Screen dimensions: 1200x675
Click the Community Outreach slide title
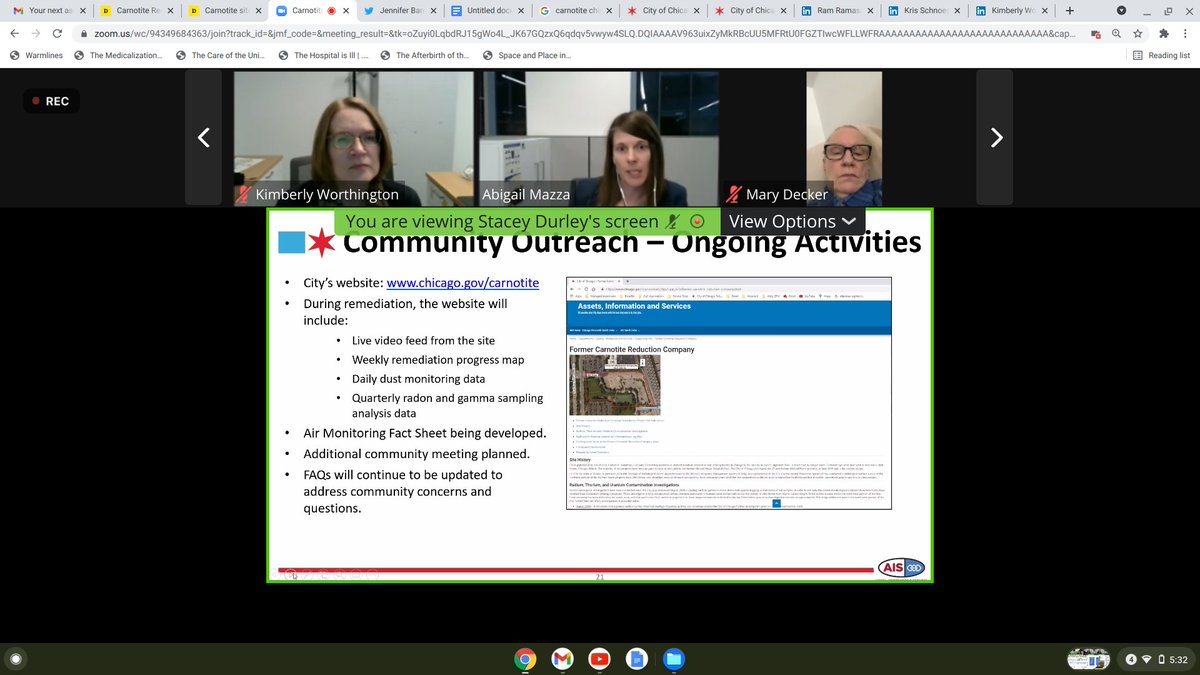coord(631,243)
